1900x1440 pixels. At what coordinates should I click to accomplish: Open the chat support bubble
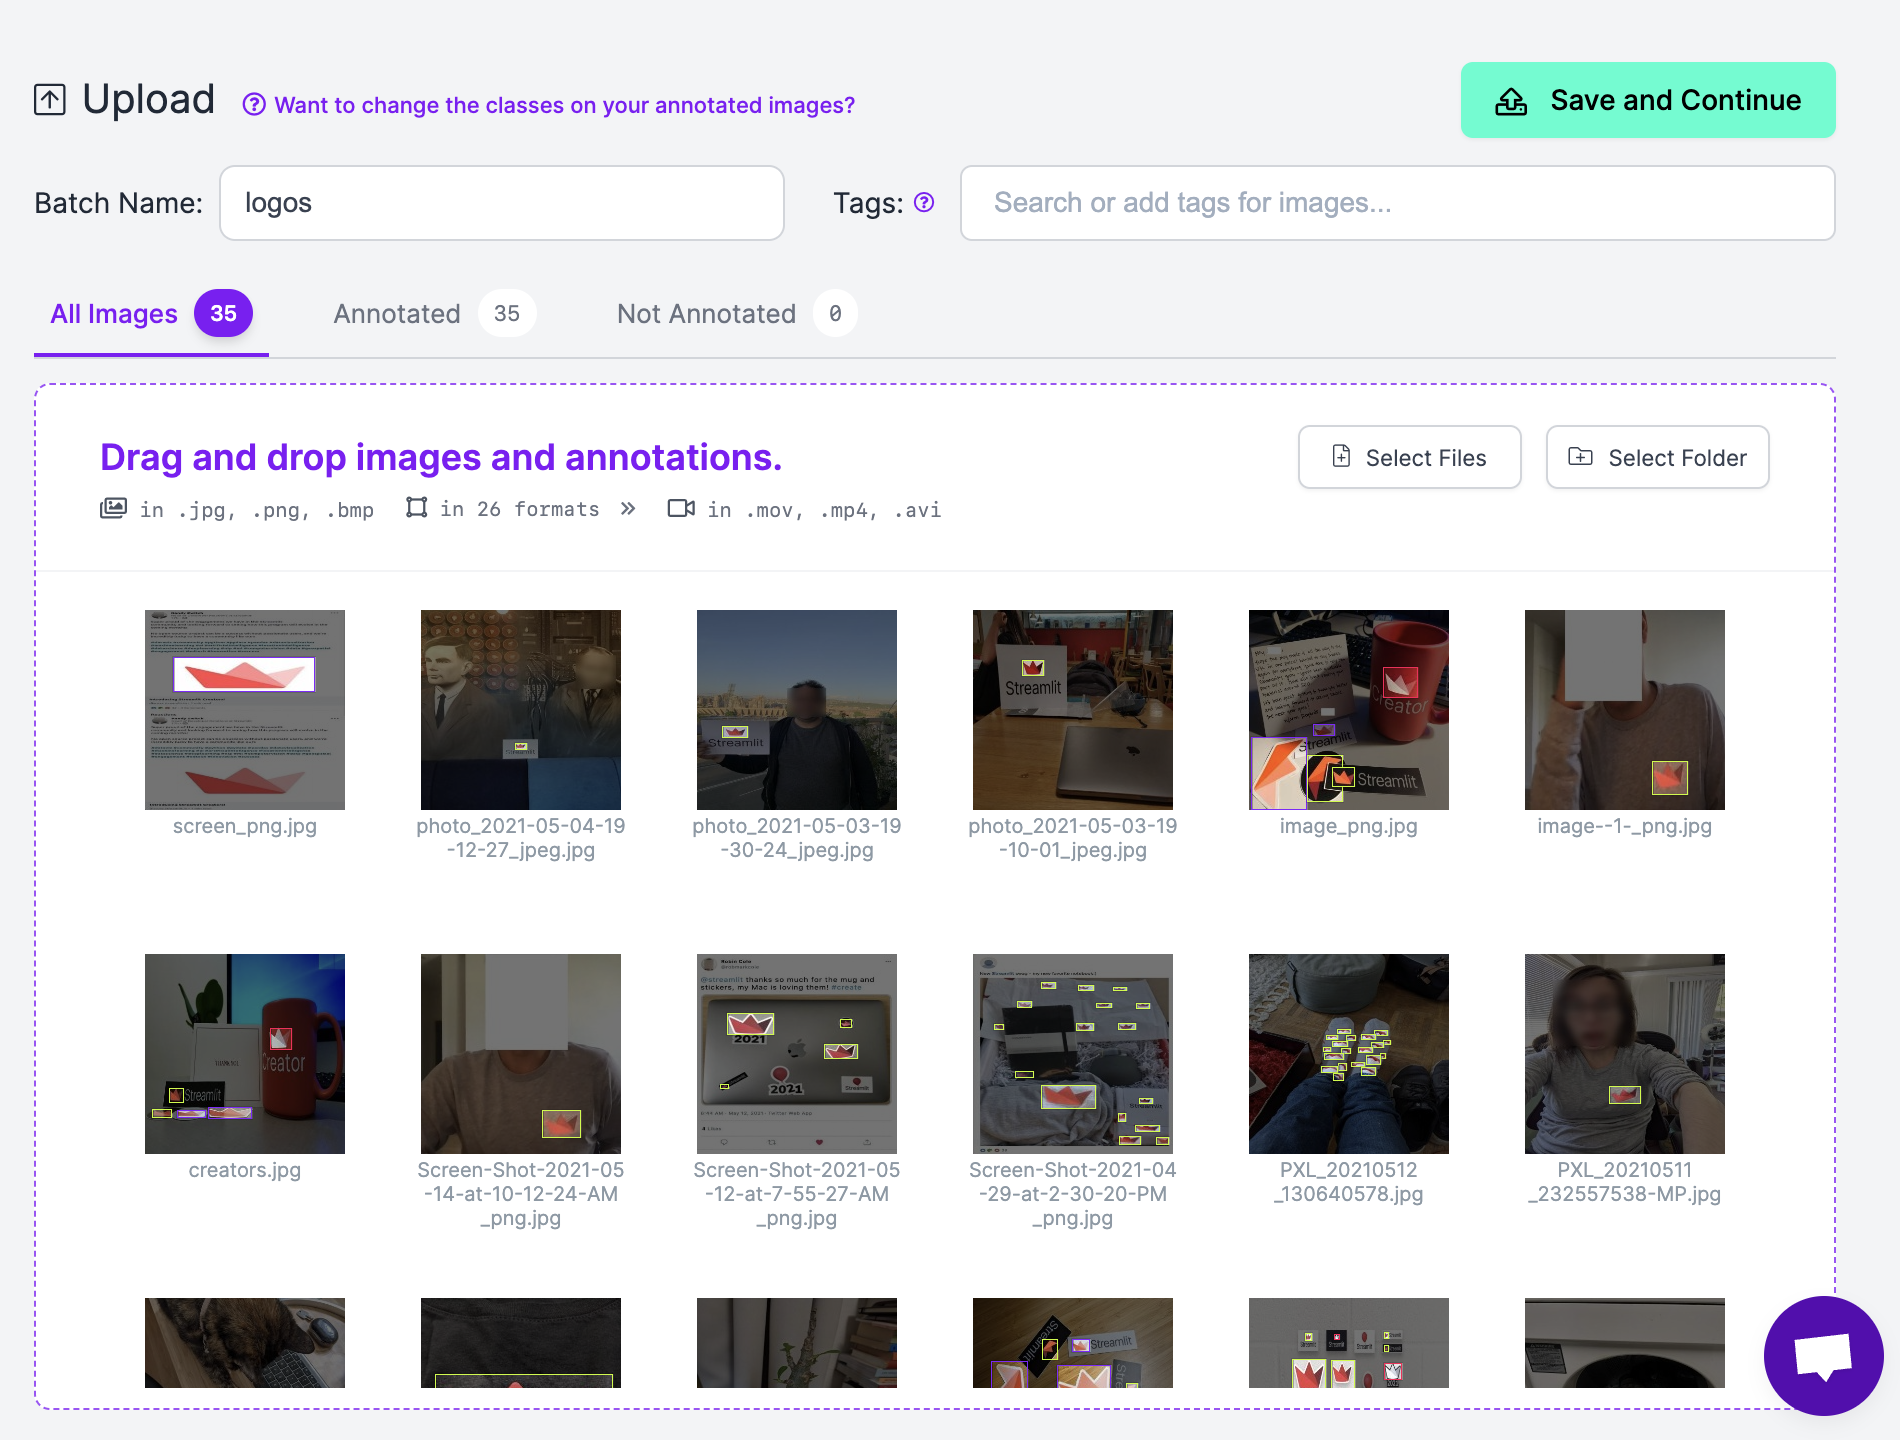1823,1355
